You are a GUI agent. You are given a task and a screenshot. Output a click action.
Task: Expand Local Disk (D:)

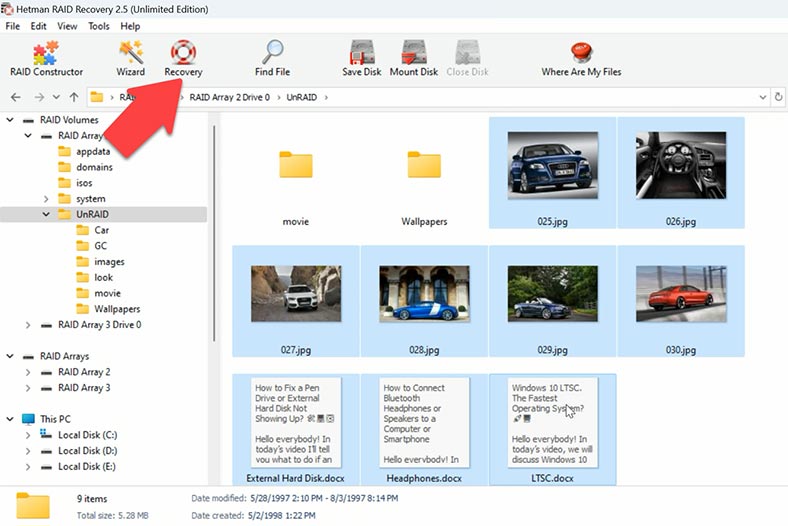pyautogui.click(x=28, y=451)
